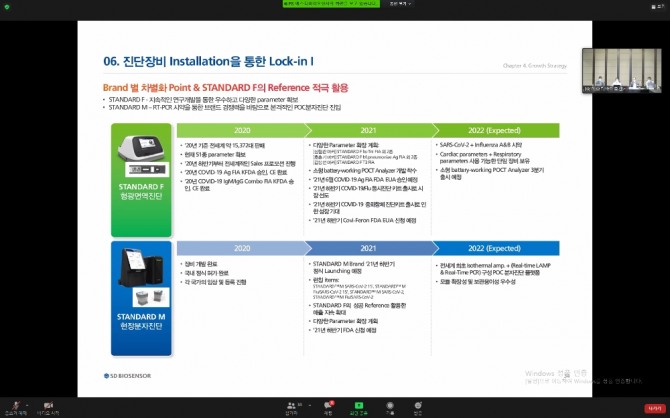Click the green 2022 (Expected) header

[x=495, y=130]
